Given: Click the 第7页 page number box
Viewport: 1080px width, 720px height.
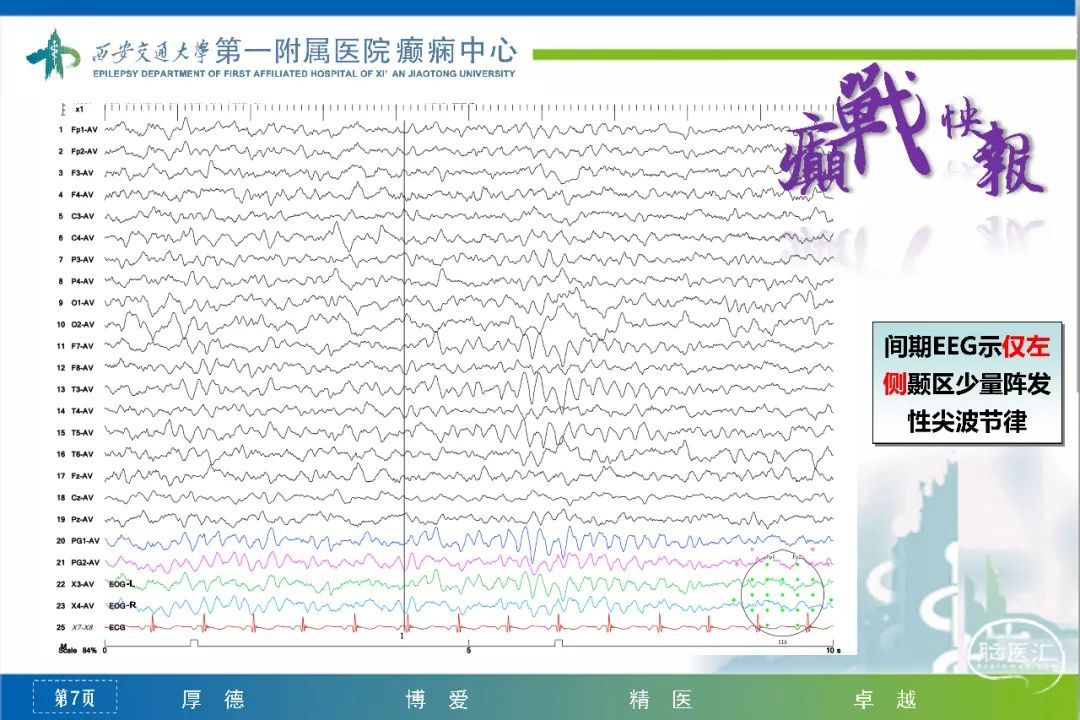Looking at the screenshot, I should pos(75,698).
